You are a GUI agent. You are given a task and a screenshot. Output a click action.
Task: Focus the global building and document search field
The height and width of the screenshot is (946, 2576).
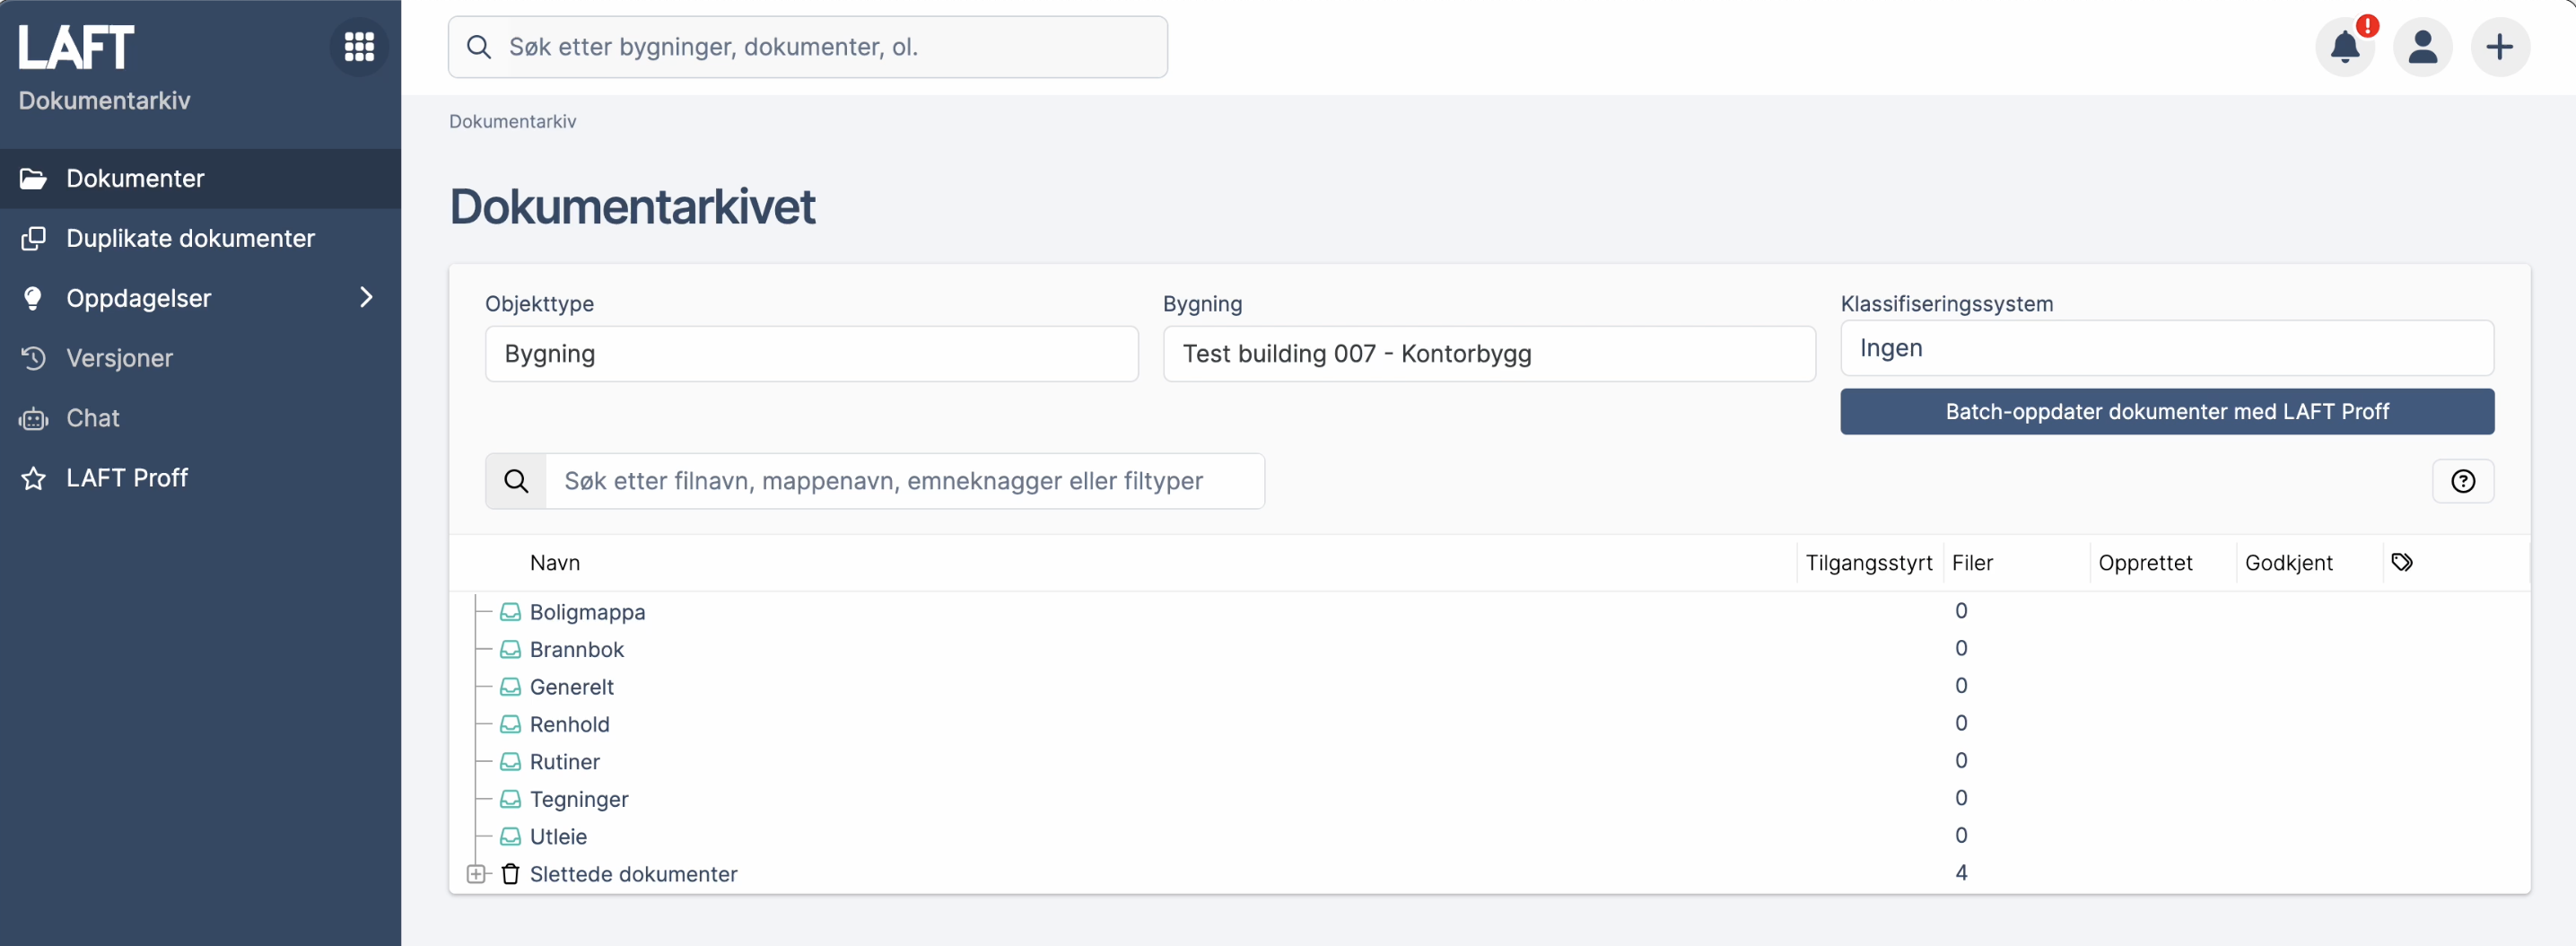click(x=807, y=47)
